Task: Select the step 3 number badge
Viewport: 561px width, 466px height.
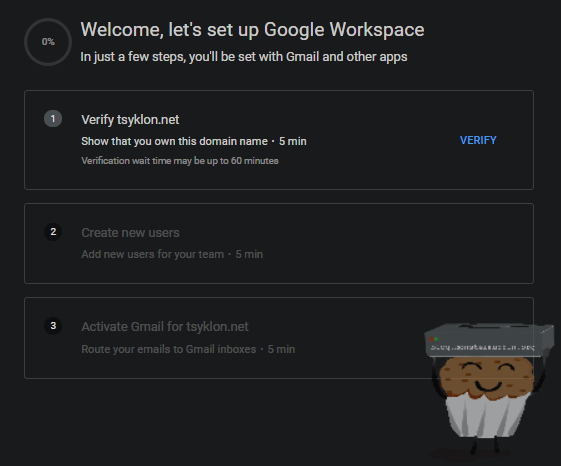Action: 53,326
